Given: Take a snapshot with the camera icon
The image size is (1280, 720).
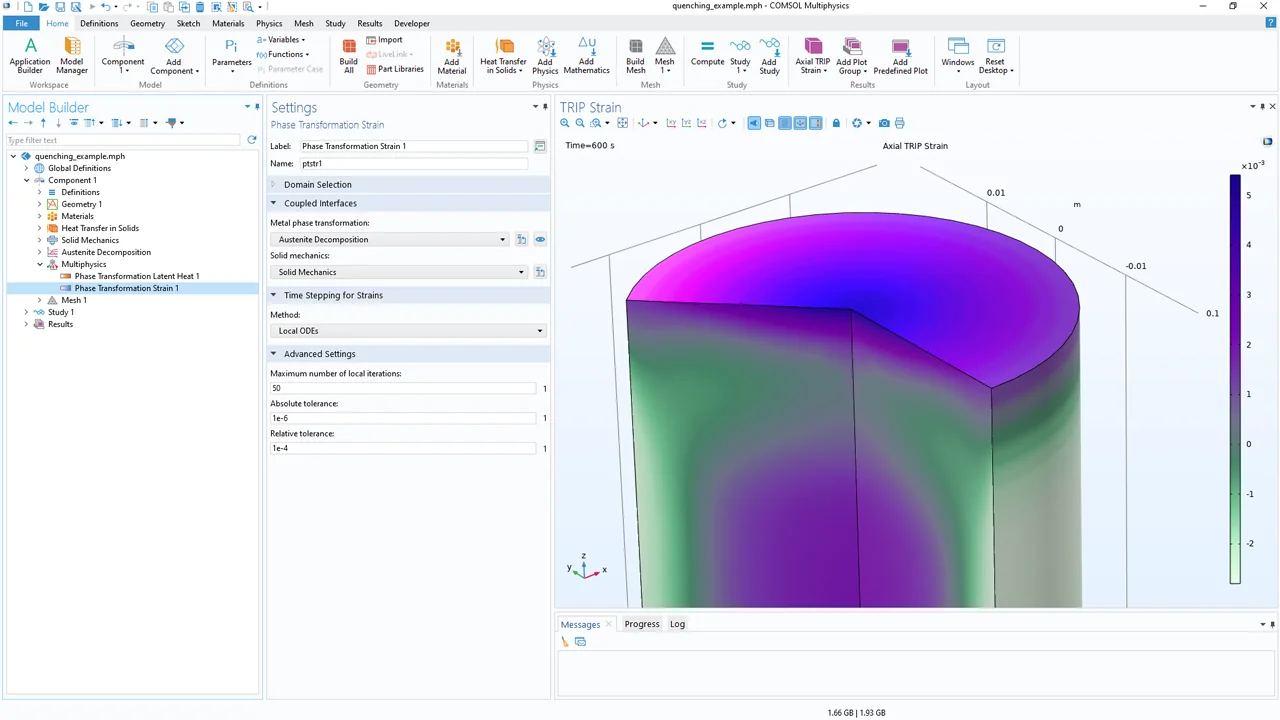Looking at the screenshot, I should coord(884,123).
